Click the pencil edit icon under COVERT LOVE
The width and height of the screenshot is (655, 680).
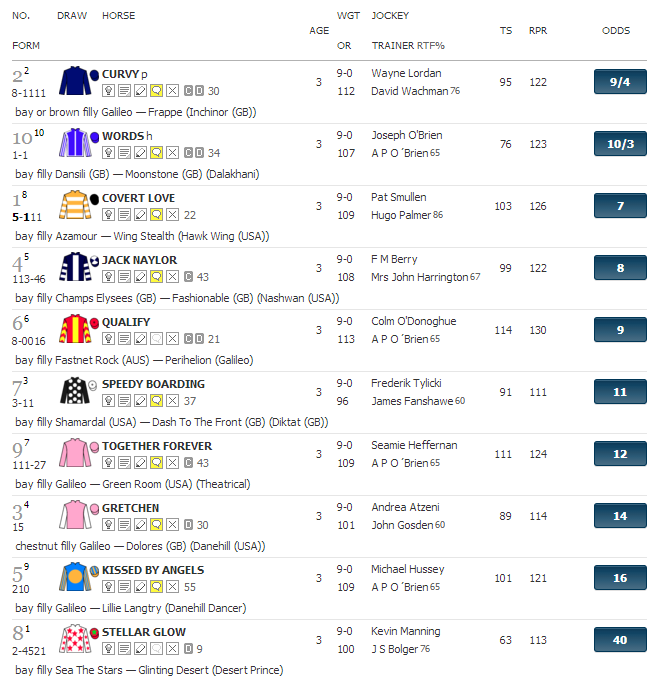(x=141, y=215)
